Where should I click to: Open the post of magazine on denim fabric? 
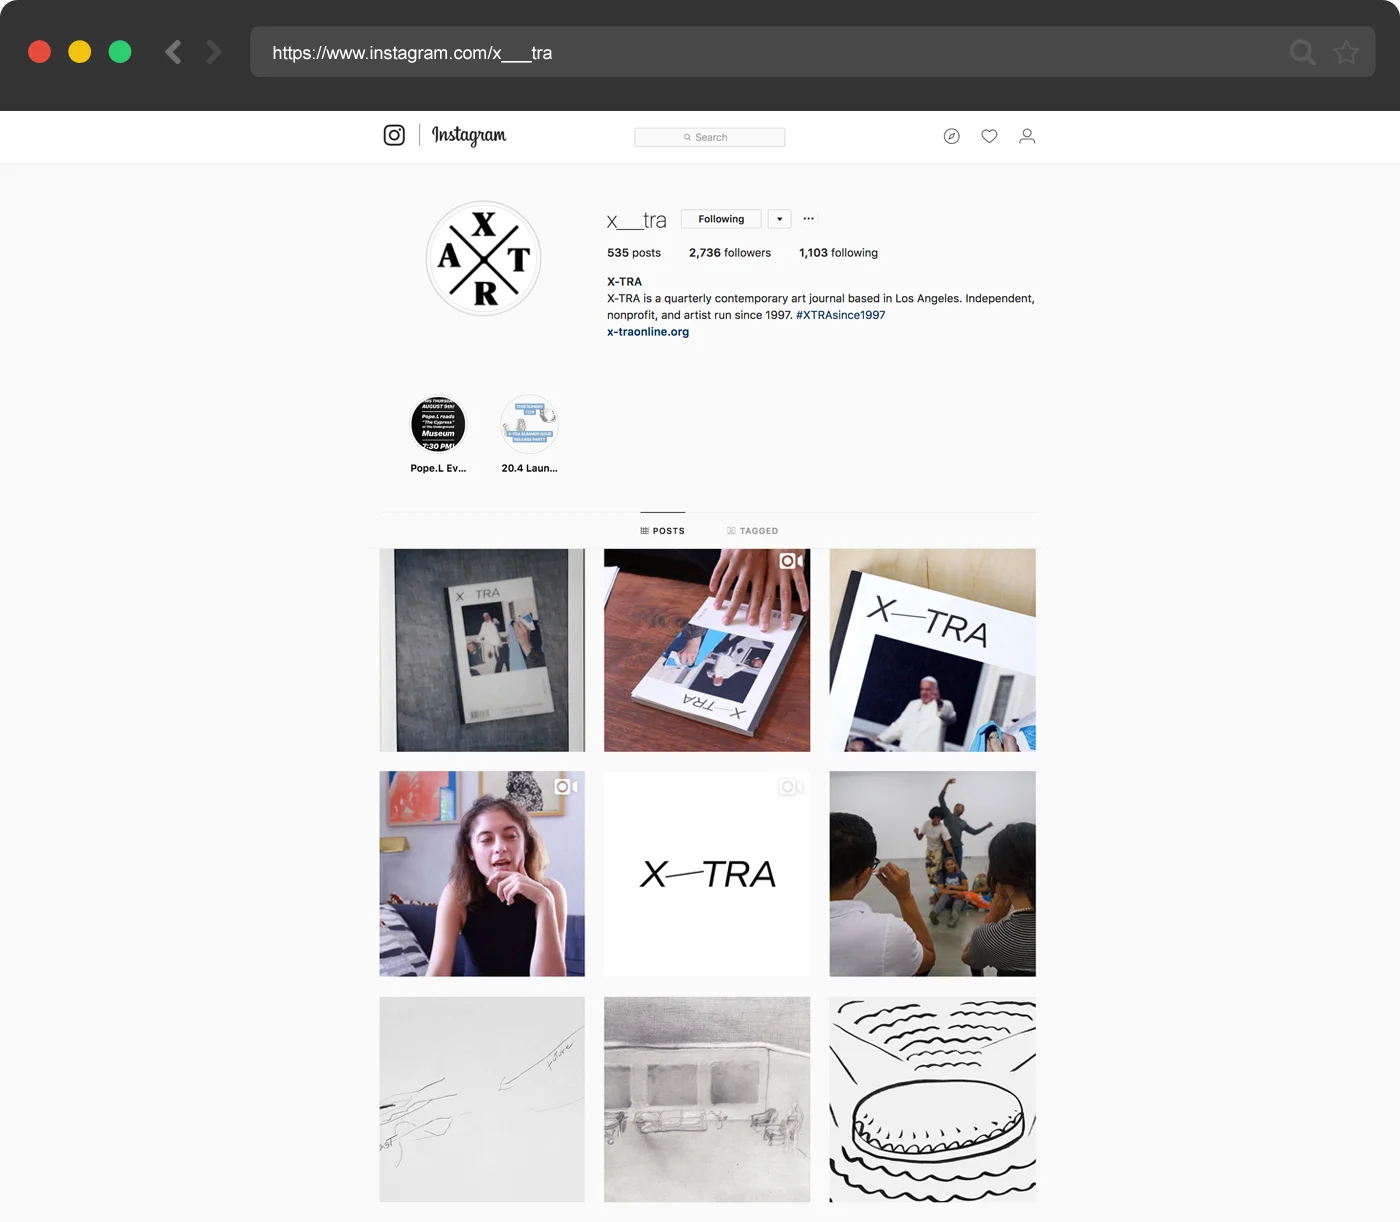tap(482, 650)
